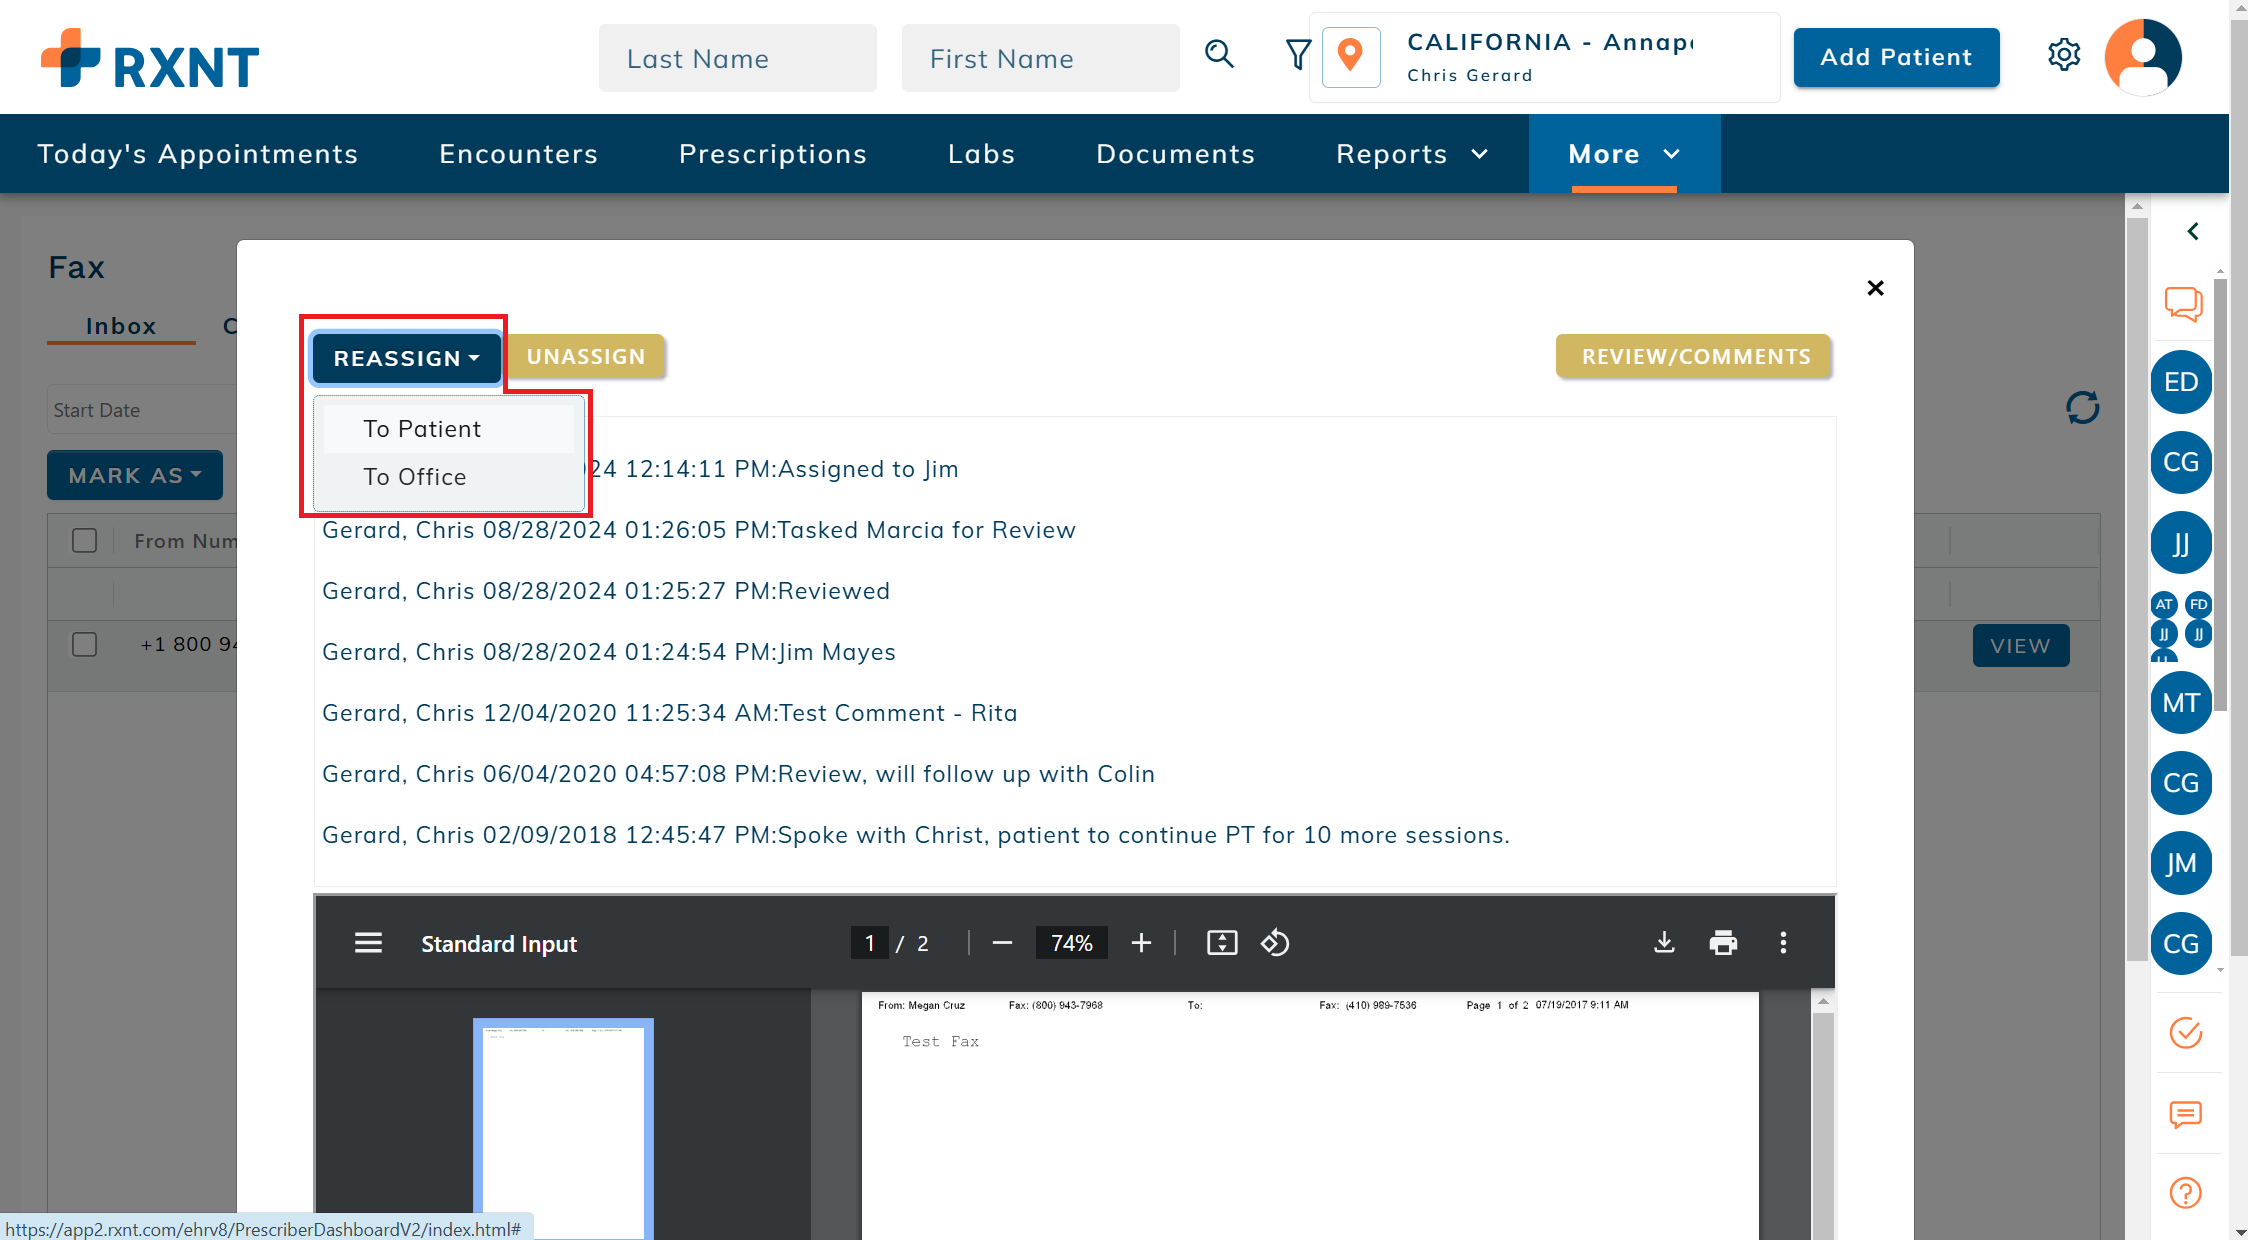Print the fax document
The height and width of the screenshot is (1240, 2248).
click(x=1723, y=943)
